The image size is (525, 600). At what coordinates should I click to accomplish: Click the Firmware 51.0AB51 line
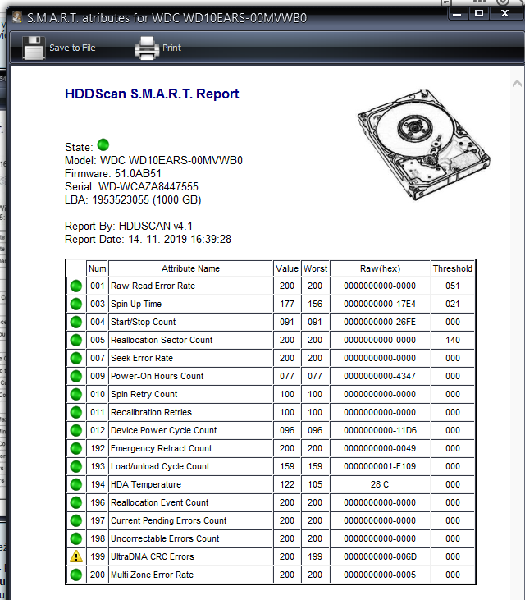pos(113,173)
